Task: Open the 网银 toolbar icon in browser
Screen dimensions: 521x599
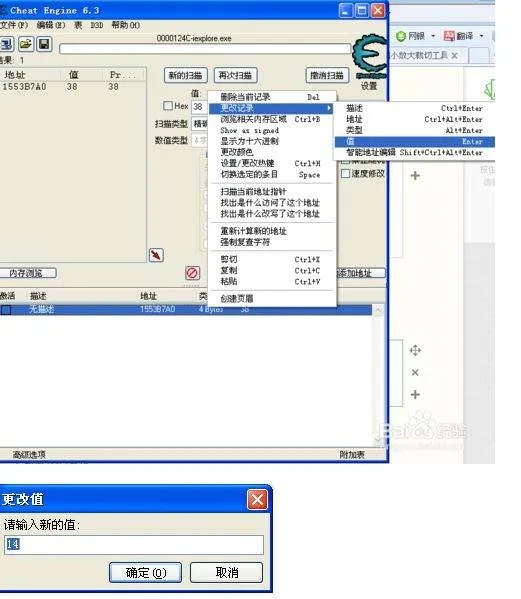Action: (401, 36)
